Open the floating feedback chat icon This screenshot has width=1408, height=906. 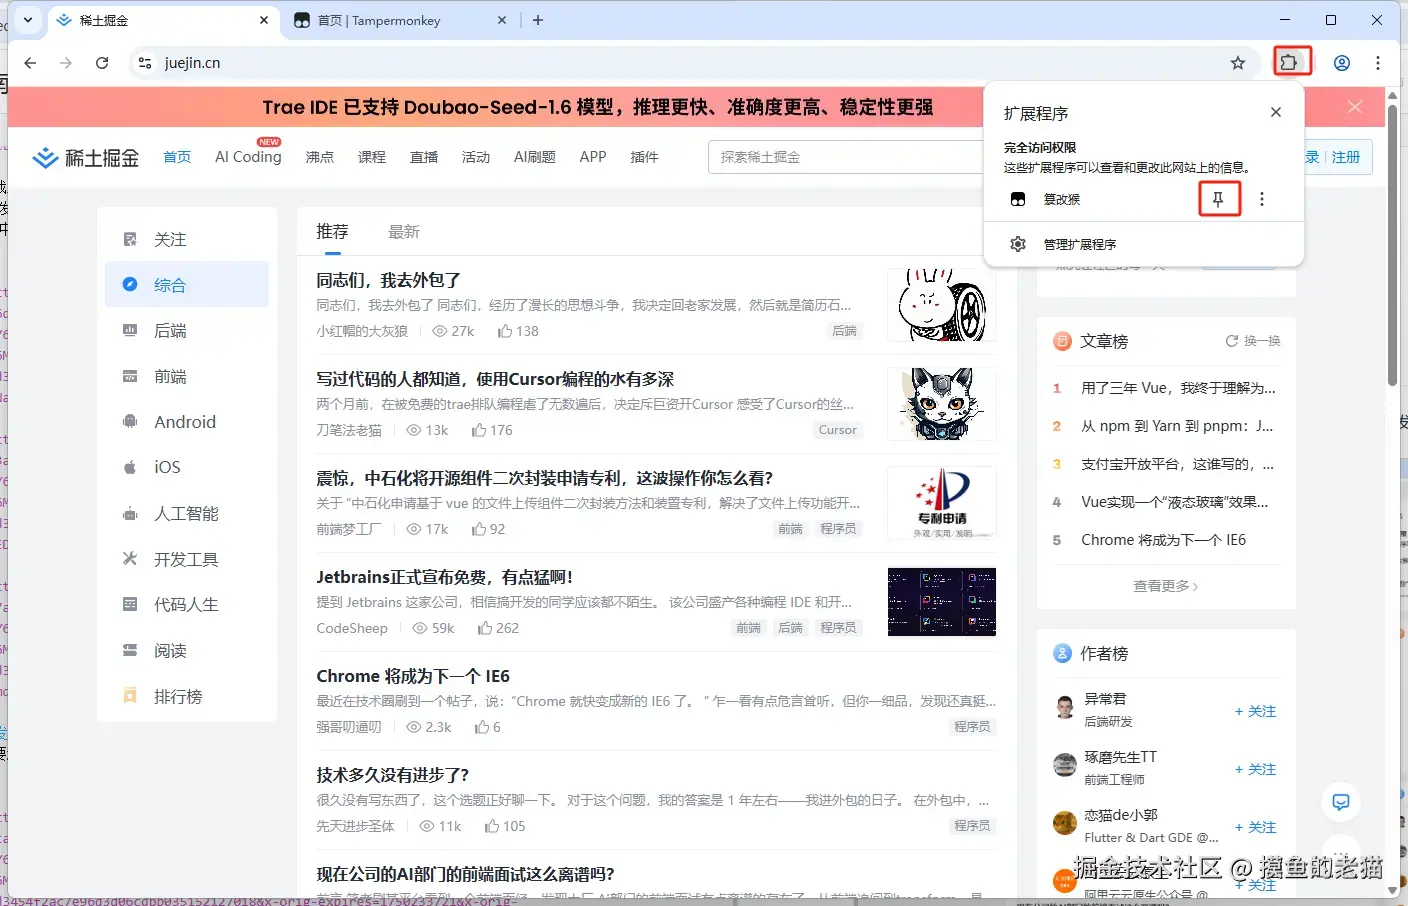pyautogui.click(x=1341, y=802)
